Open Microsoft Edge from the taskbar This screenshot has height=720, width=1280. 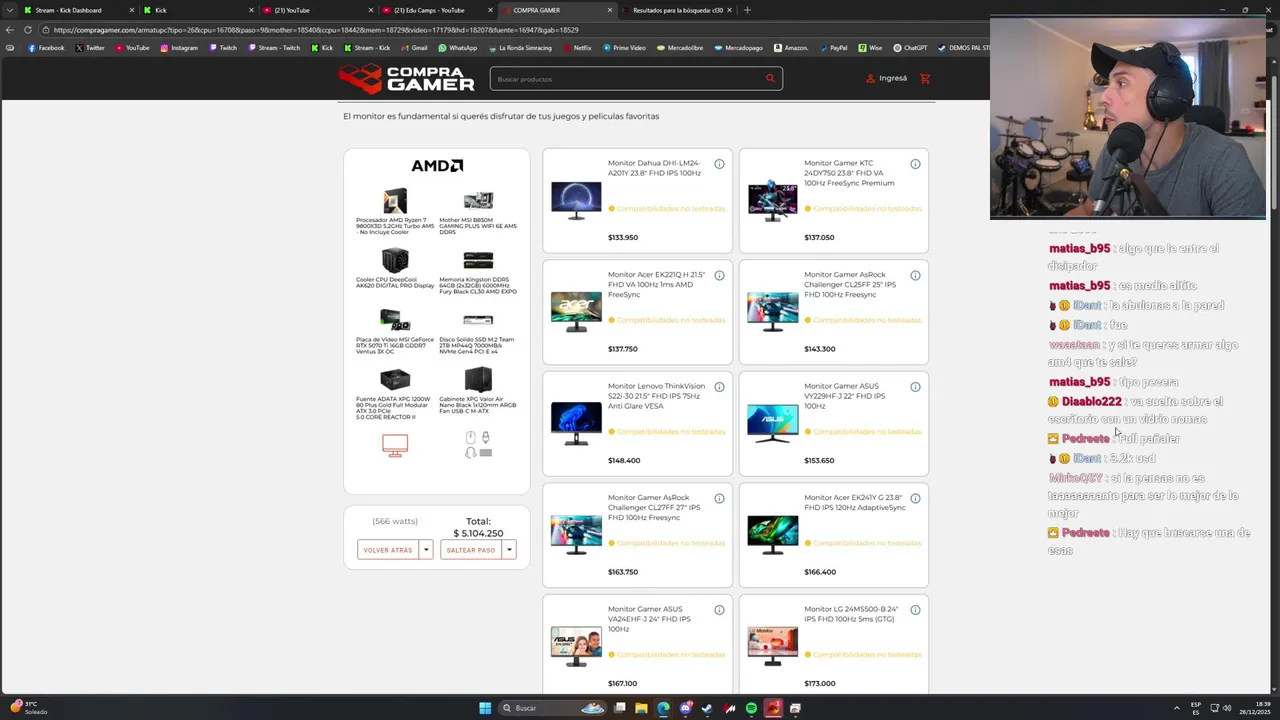point(663,708)
